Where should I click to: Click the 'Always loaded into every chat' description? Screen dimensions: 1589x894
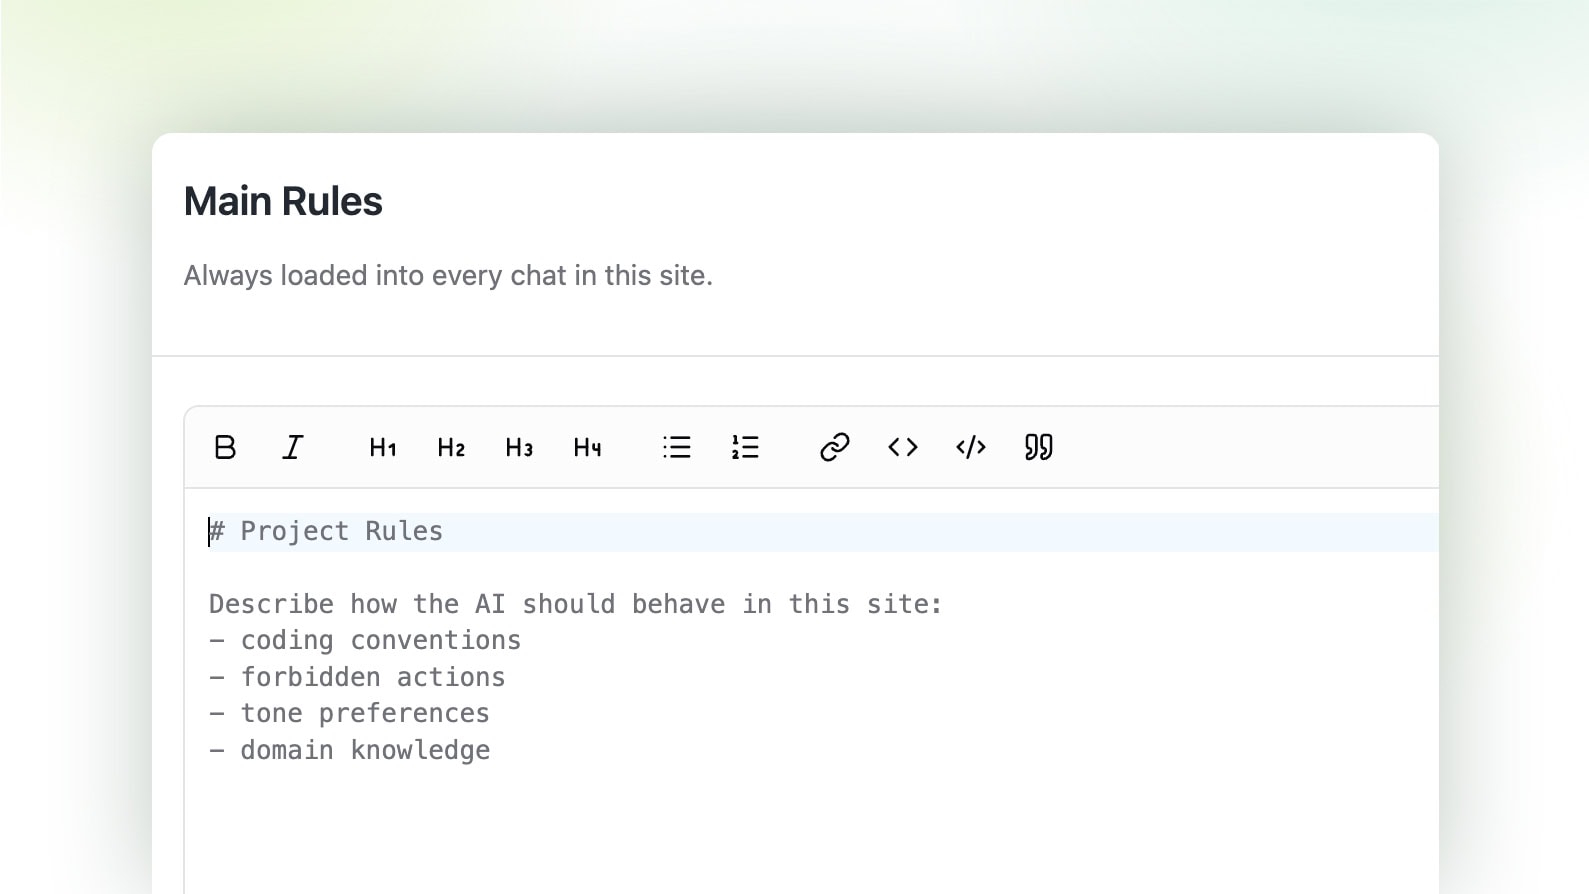click(x=448, y=275)
